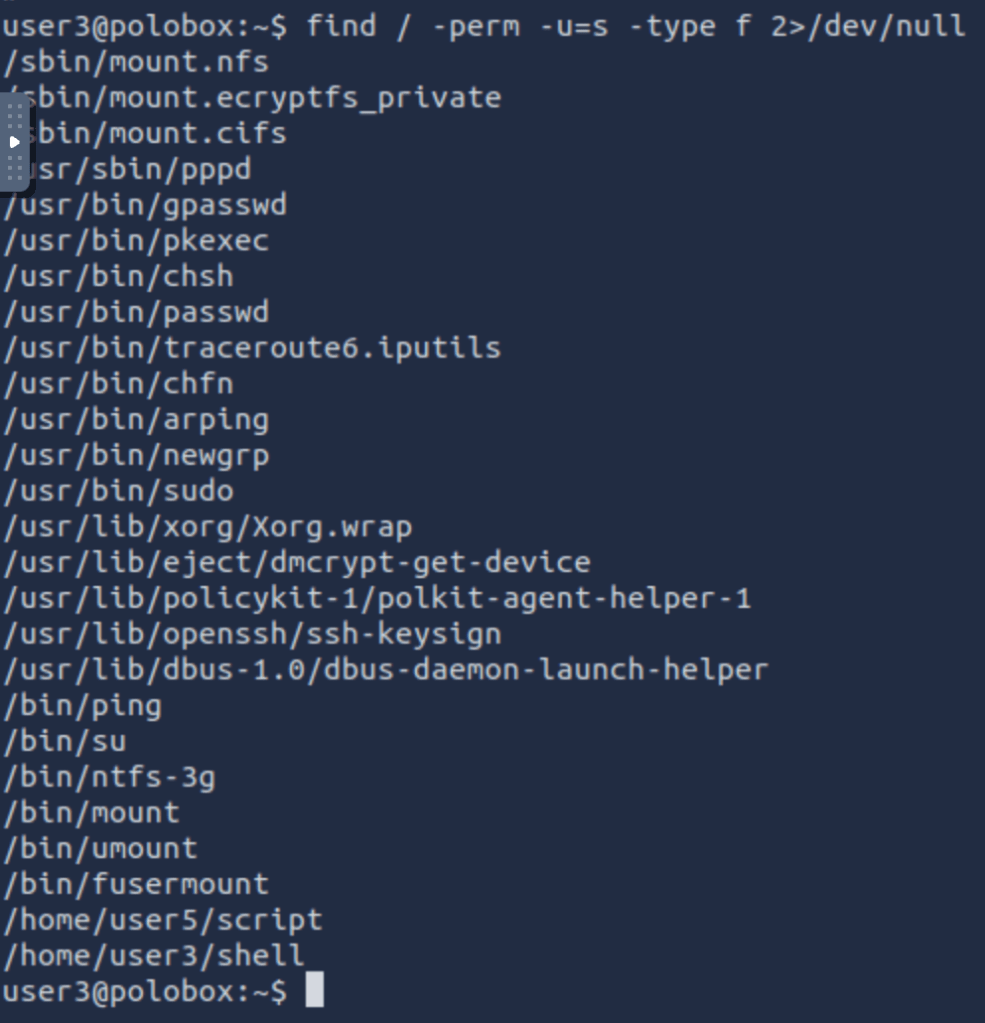The width and height of the screenshot is (985, 1023).
Task: Click the /home/user3/shell output line
Action: coord(154,955)
